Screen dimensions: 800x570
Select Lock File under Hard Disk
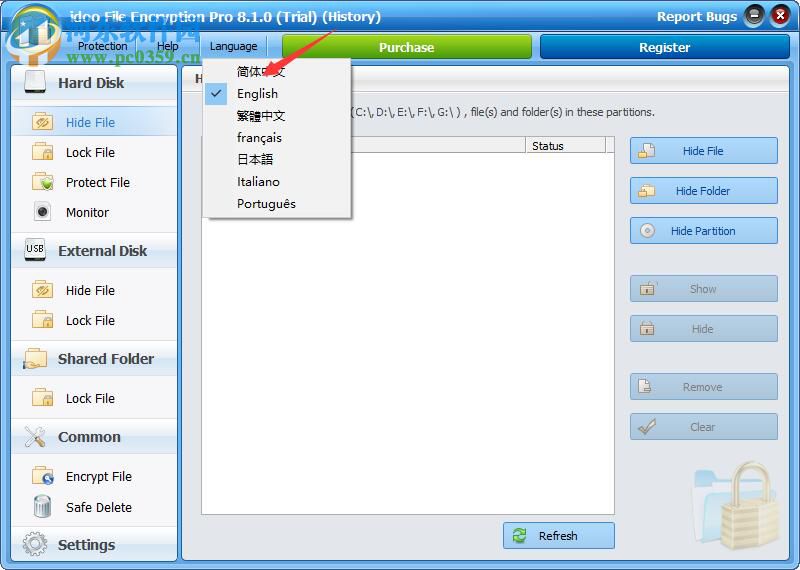[94, 152]
